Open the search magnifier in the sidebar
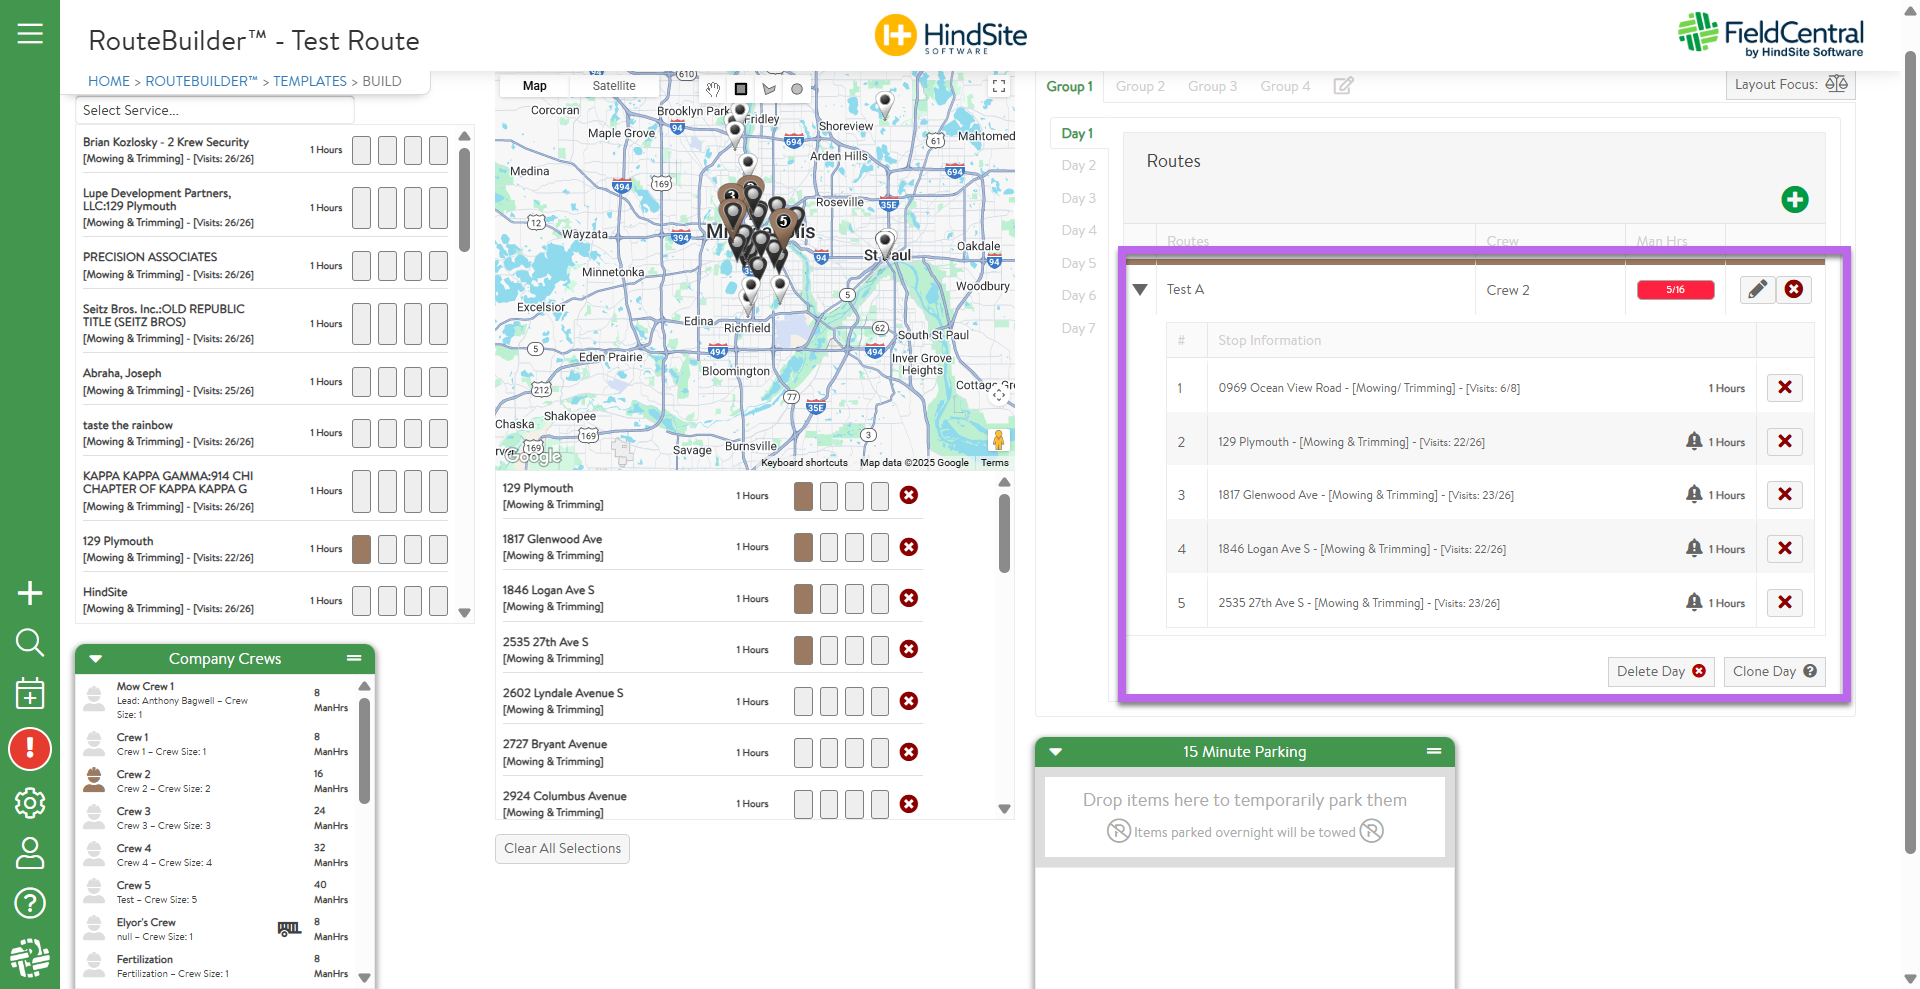This screenshot has width=1920, height=989. pyautogui.click(x=30, y=642)
